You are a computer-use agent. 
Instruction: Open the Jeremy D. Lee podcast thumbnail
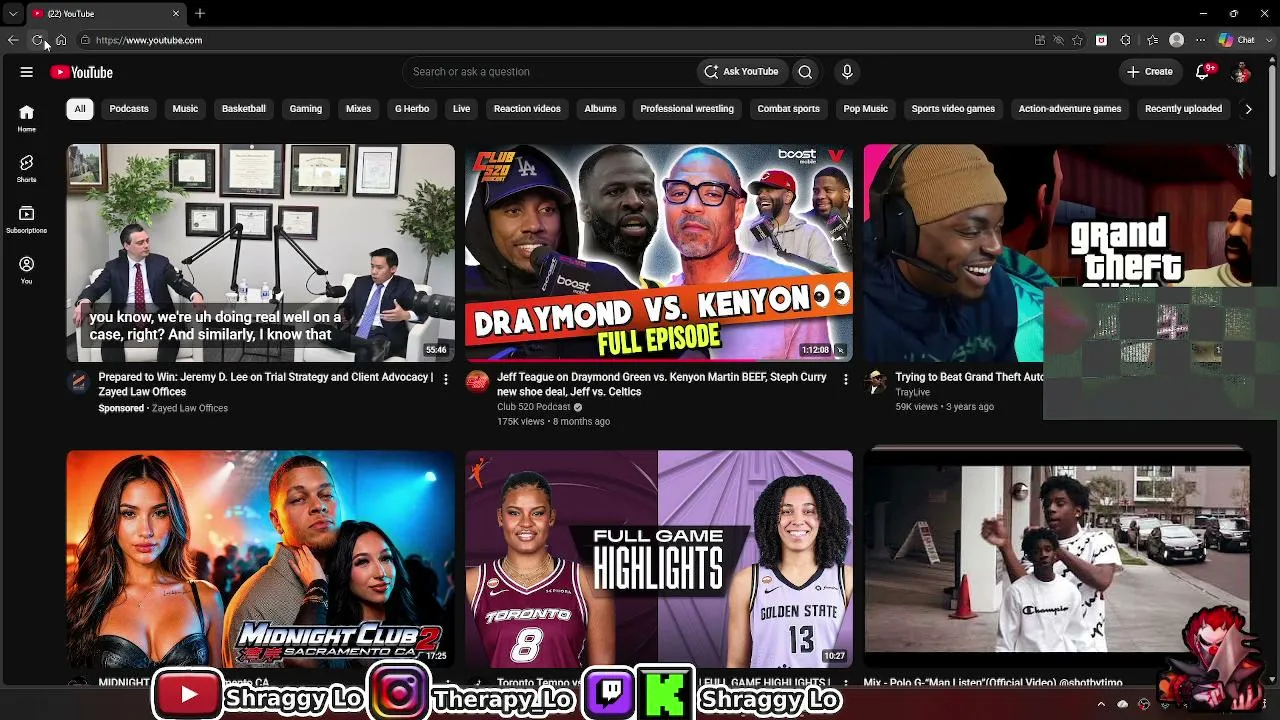pyautogui.click(x=261, y=253)
